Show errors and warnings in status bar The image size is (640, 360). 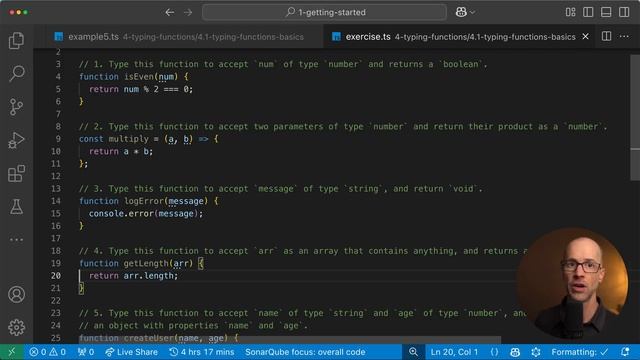[47, 352]
